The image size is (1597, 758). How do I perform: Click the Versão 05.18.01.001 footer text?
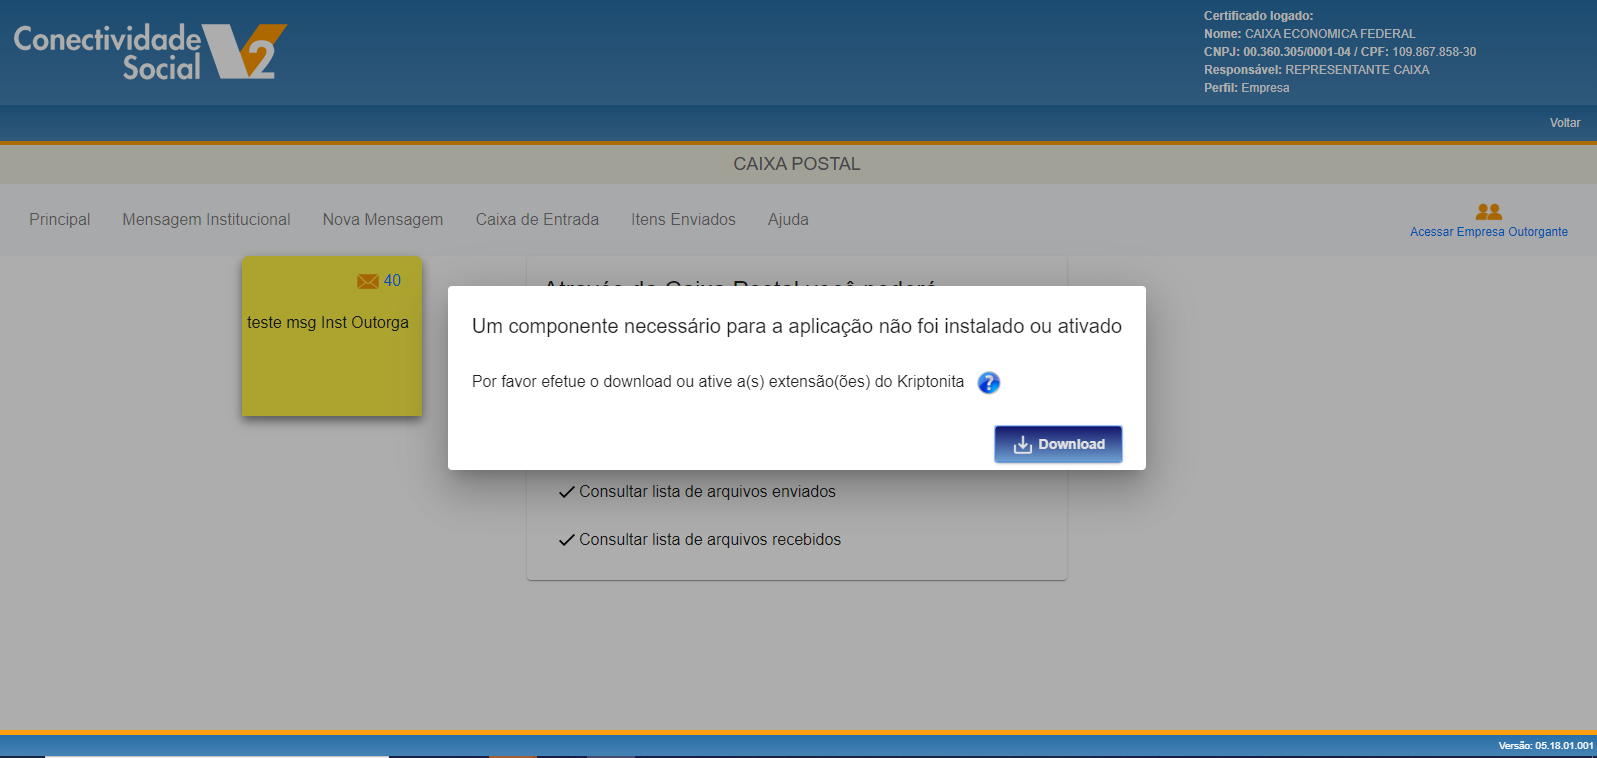[1545, 746]
